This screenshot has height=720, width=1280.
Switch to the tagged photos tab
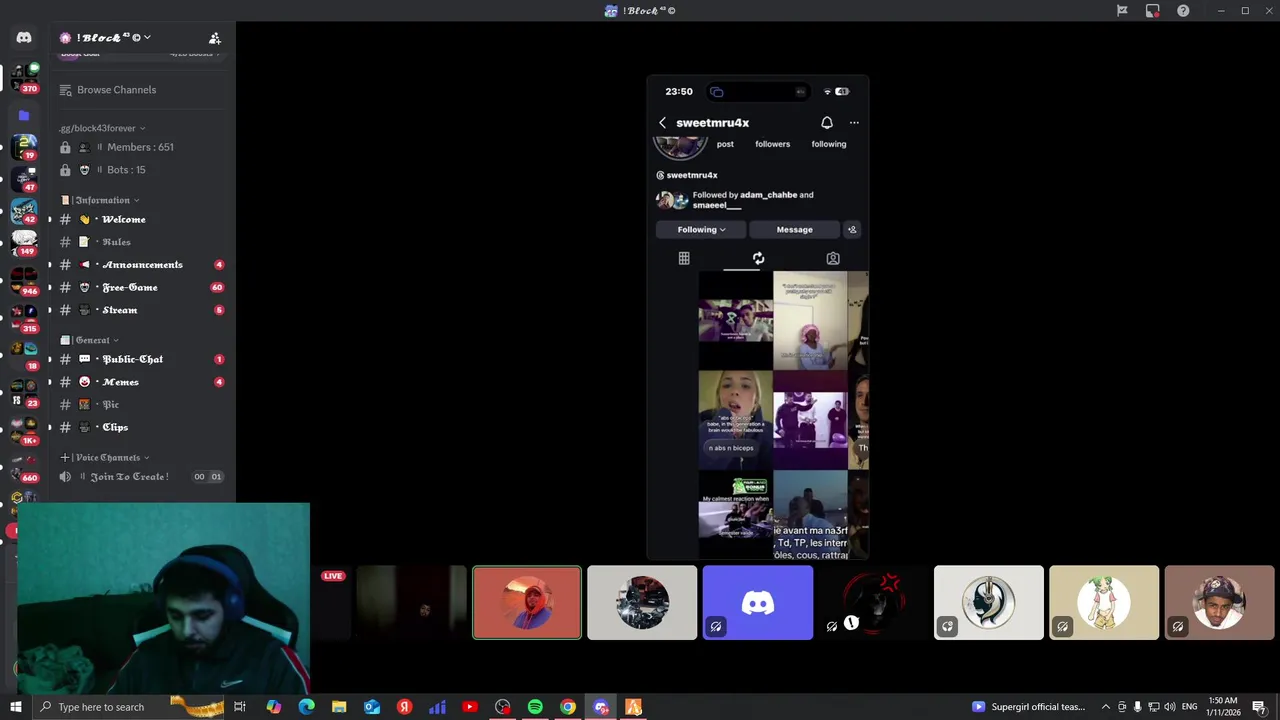pos(833,258)
